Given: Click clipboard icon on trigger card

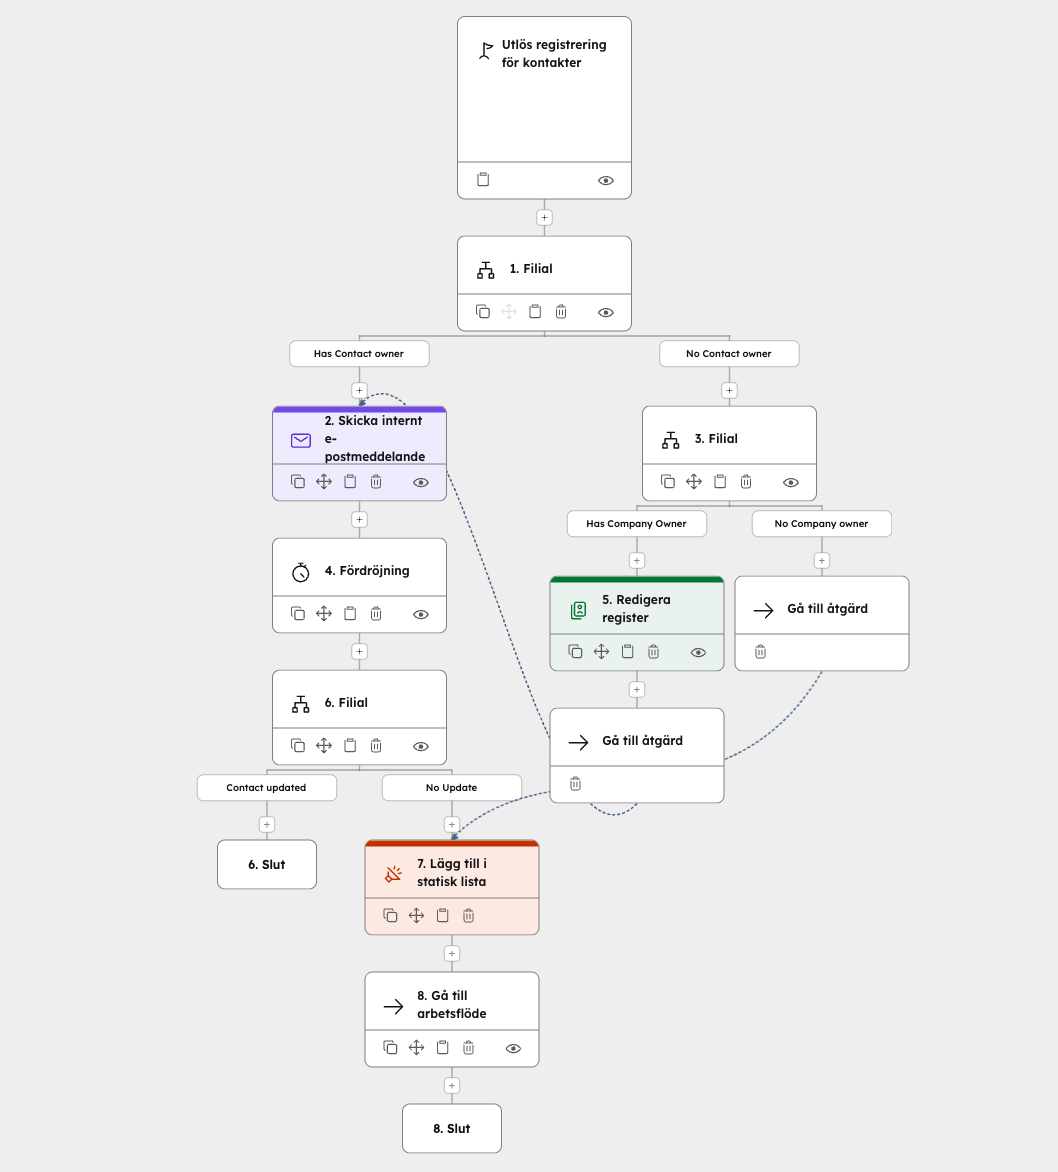Looking at the screenshot, I should click(483, 180).
